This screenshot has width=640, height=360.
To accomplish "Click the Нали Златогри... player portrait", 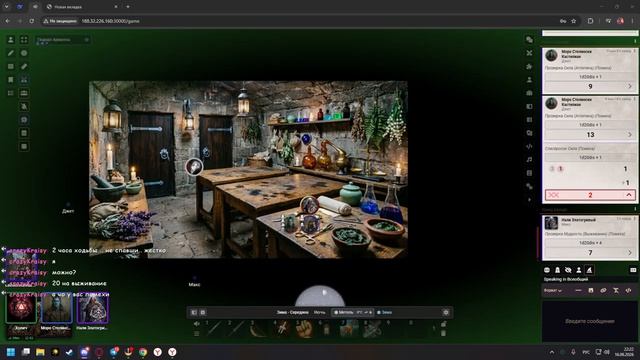I will click(x=93, y=309).
